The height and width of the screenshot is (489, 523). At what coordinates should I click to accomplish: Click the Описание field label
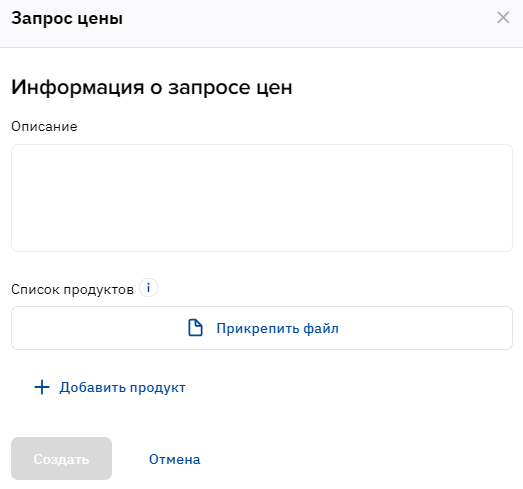click(44, 127)
